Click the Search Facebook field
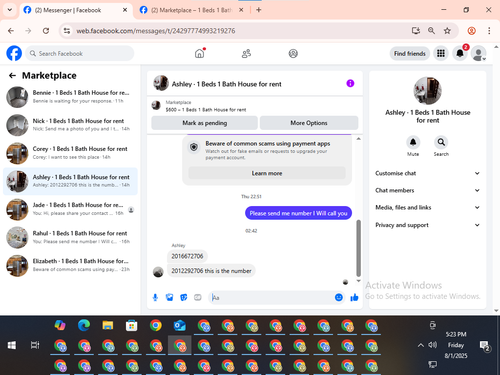The height and width of the screenshot is (375, 500). [80, 53]
